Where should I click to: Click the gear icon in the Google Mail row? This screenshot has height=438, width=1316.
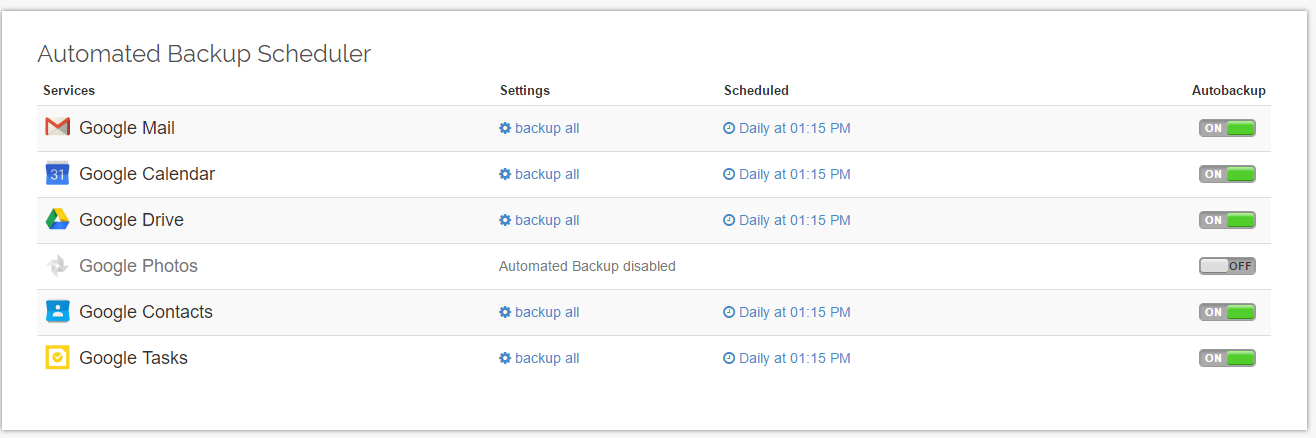coord(505,128)
